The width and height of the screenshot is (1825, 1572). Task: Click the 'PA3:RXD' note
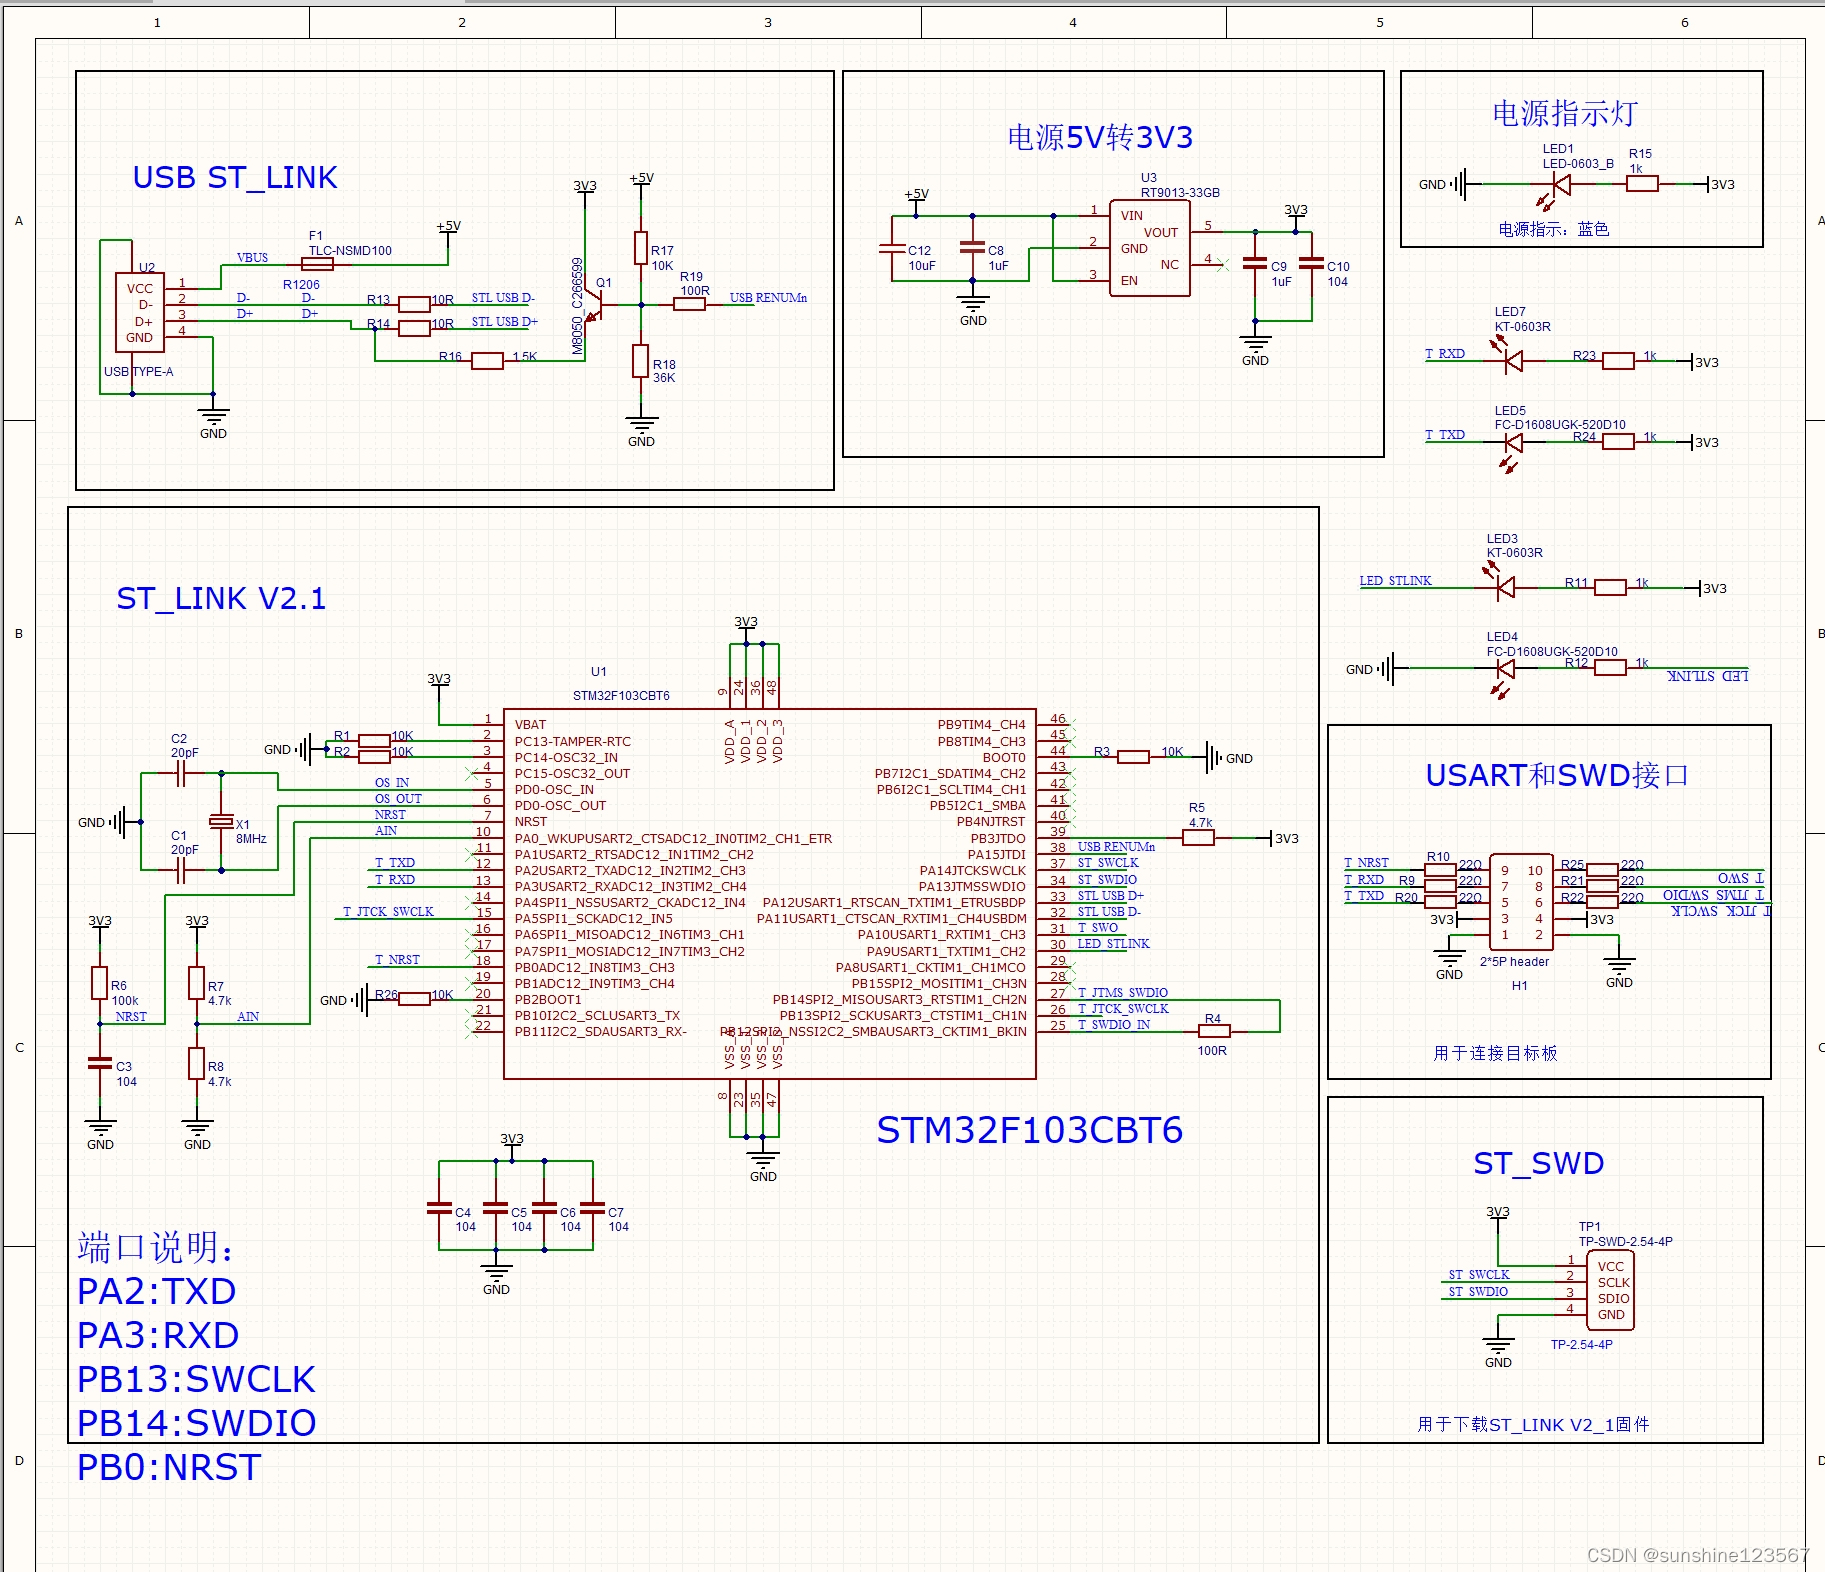pyautogui.click(x=158, y=1335)
